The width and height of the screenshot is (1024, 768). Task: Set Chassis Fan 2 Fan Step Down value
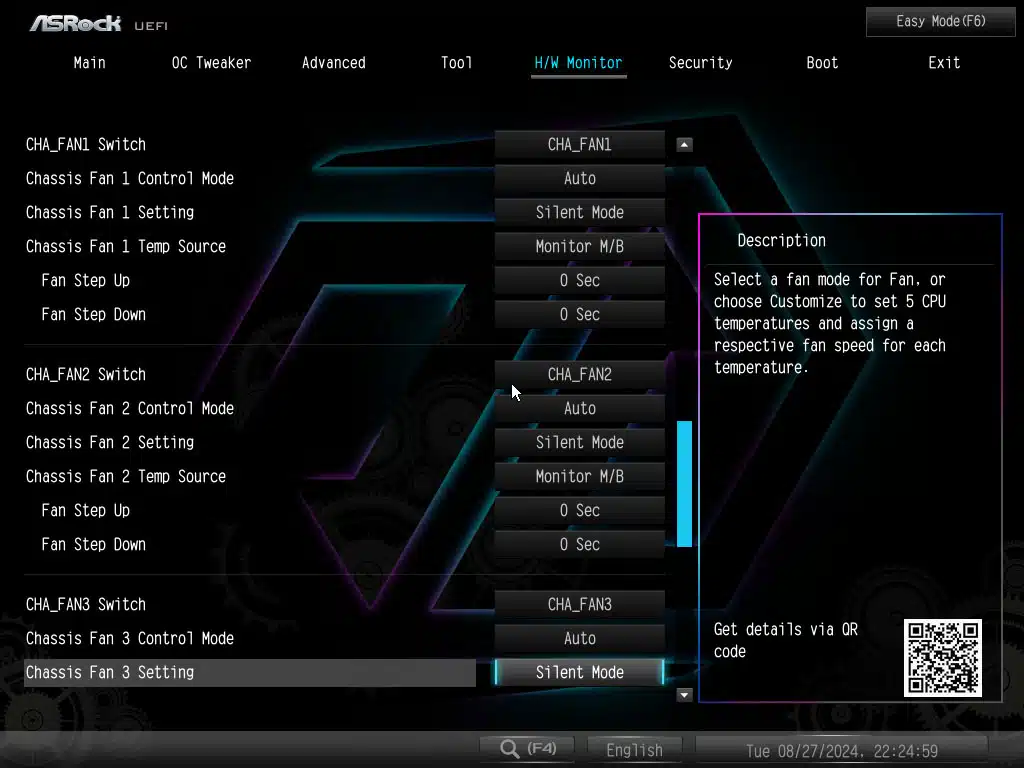[579, 545]
